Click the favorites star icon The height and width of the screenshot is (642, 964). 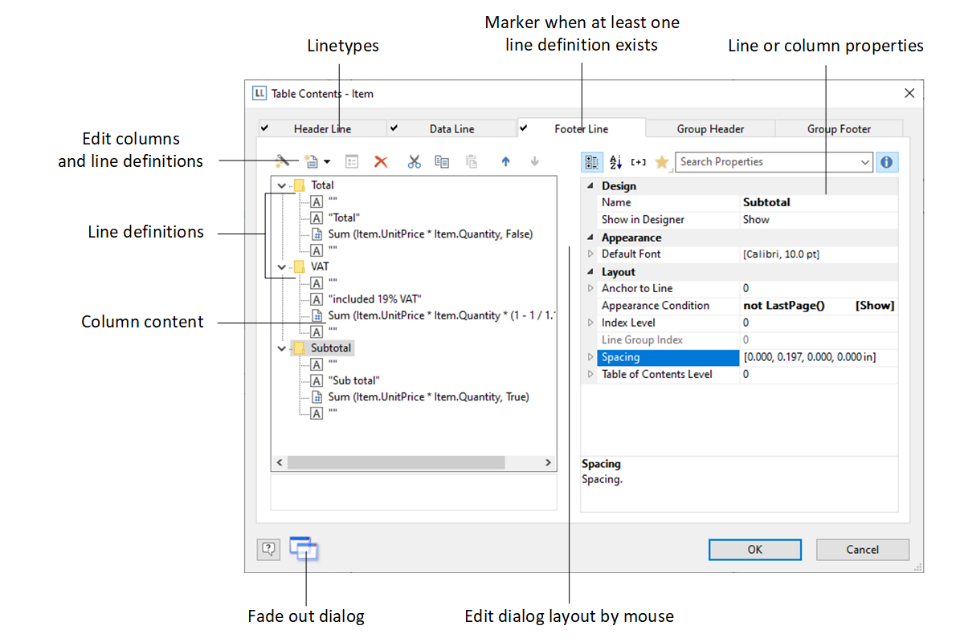point(661,162)
